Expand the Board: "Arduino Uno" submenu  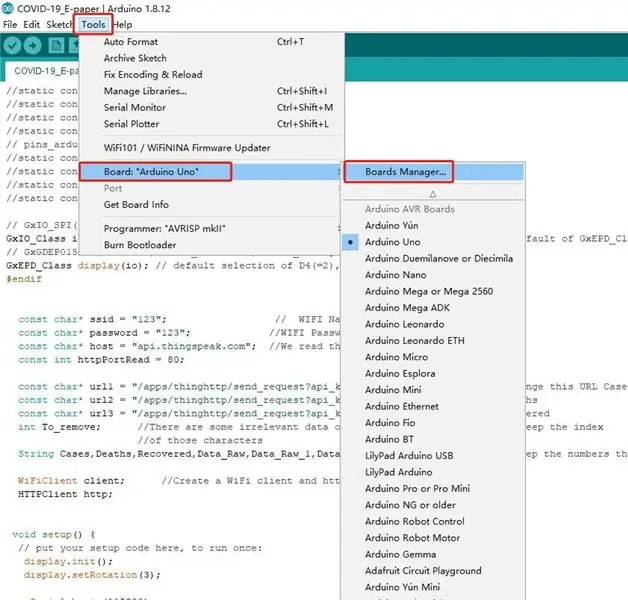(211, 172)
